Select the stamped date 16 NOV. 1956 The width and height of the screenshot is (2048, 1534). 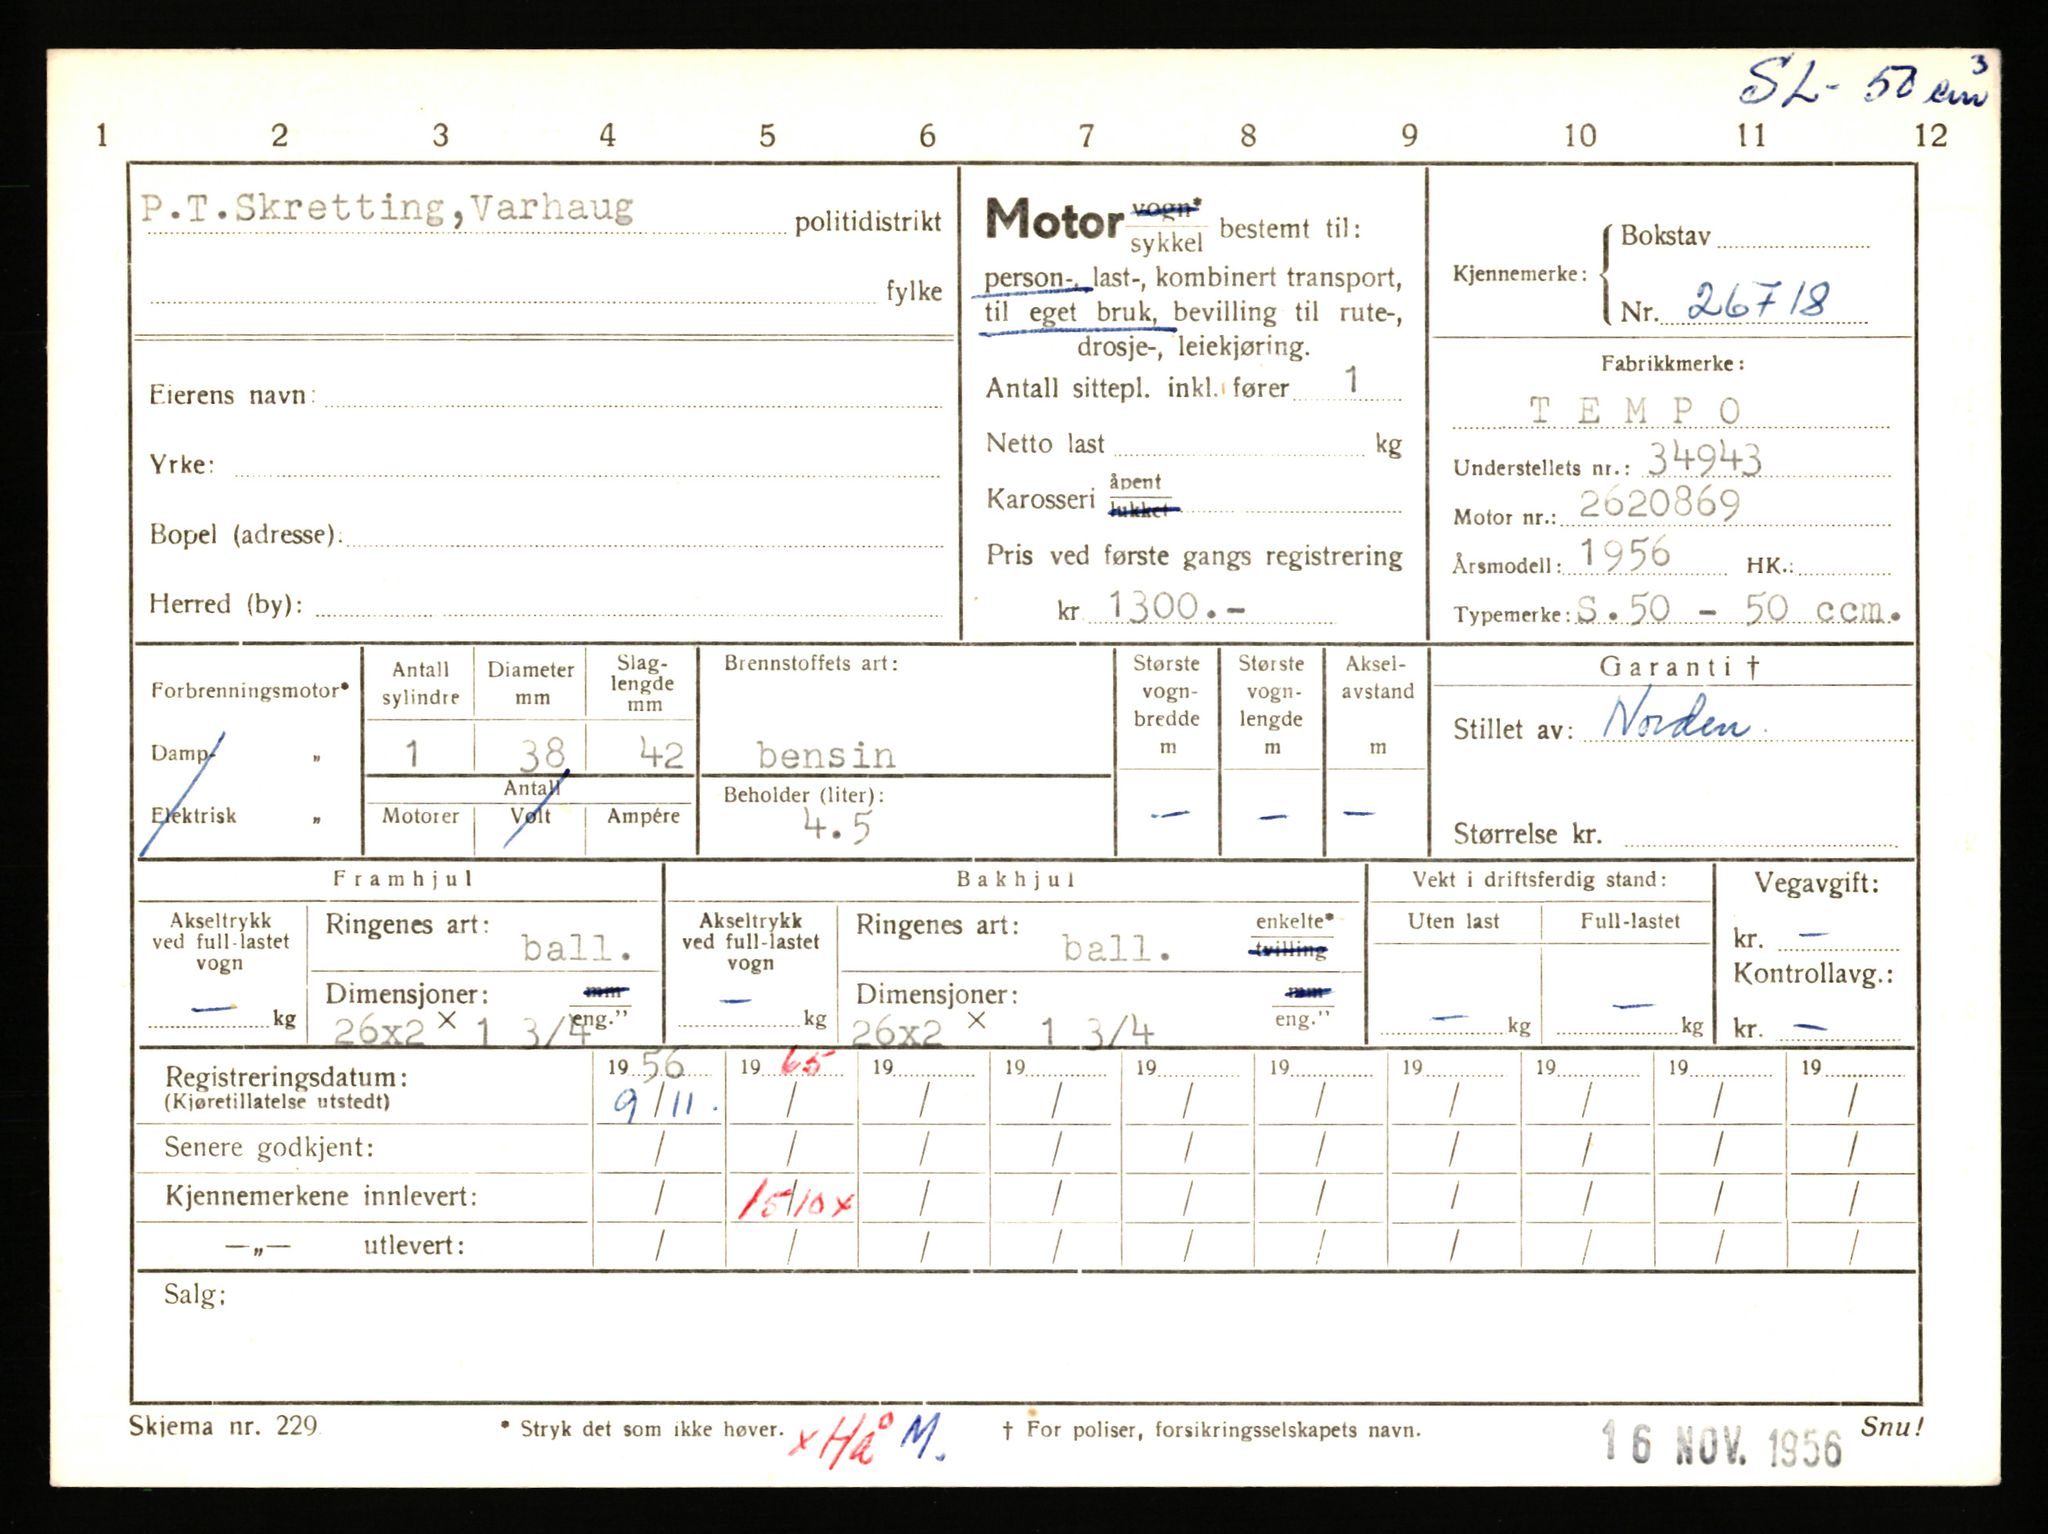point(1720,1446)
